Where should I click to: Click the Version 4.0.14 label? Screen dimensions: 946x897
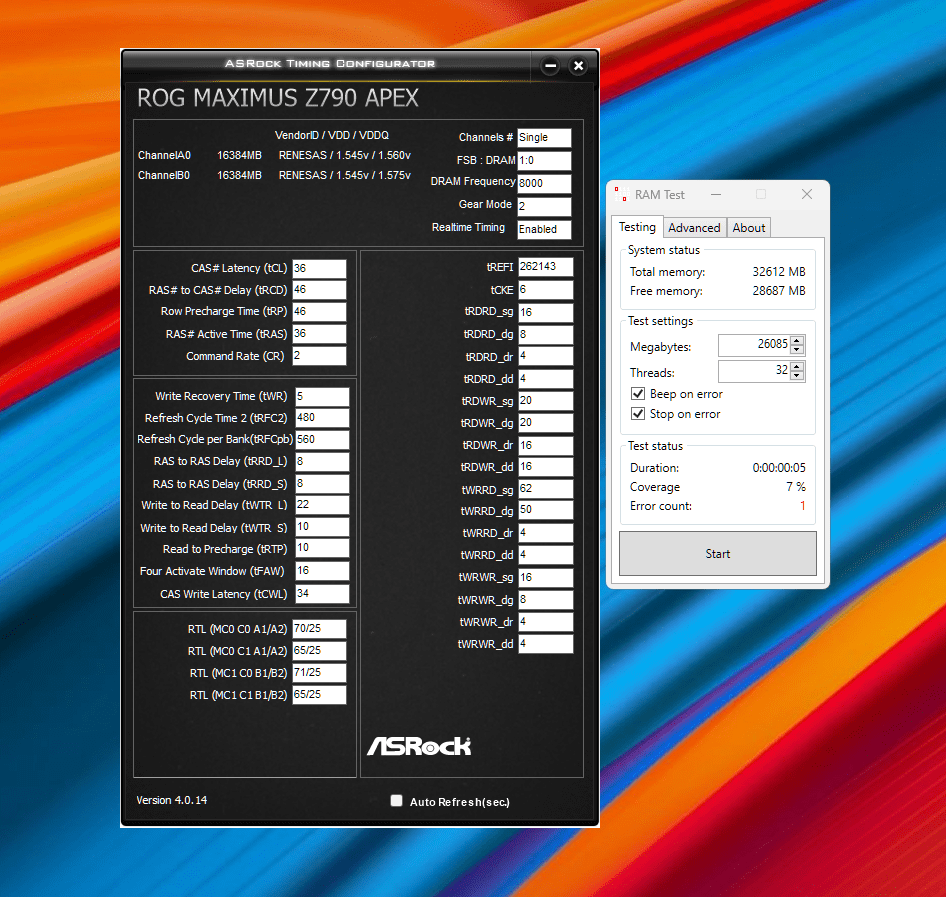(x=171, y=800)
